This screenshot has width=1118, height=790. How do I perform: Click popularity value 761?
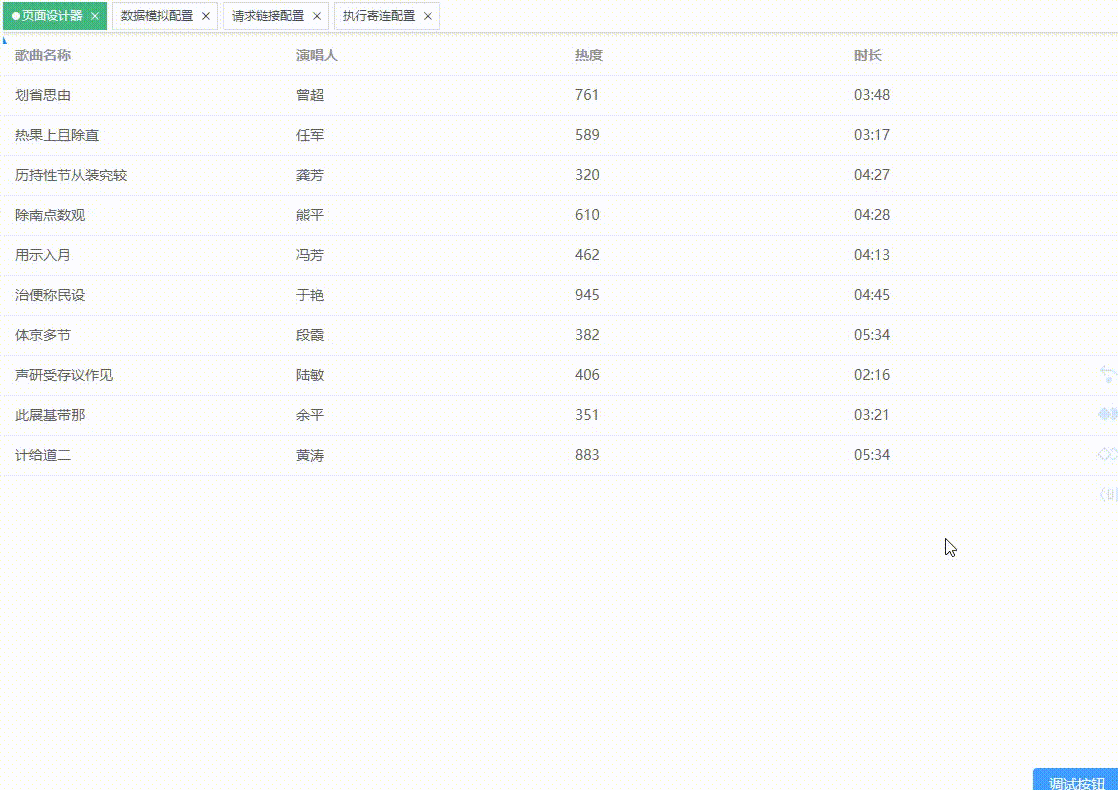[587, 95]
